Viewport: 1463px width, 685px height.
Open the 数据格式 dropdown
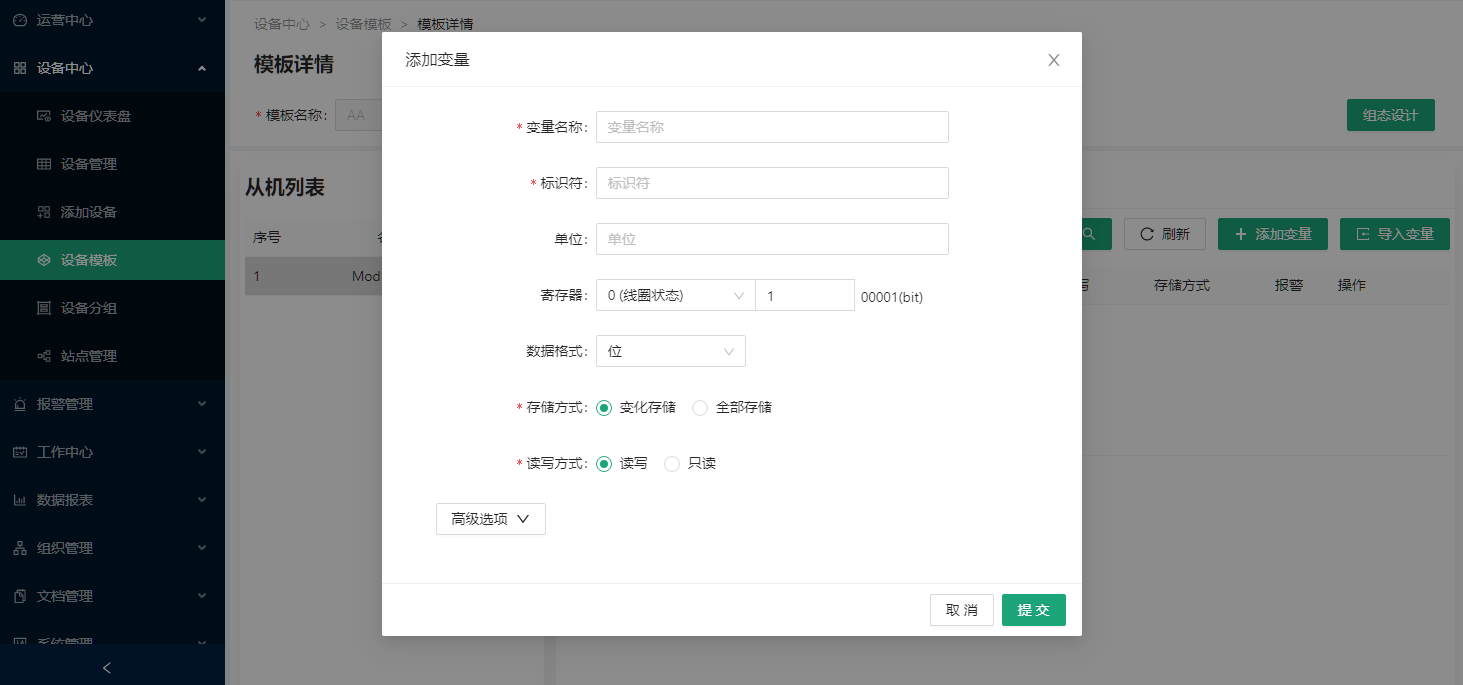[x=670, y=351]
